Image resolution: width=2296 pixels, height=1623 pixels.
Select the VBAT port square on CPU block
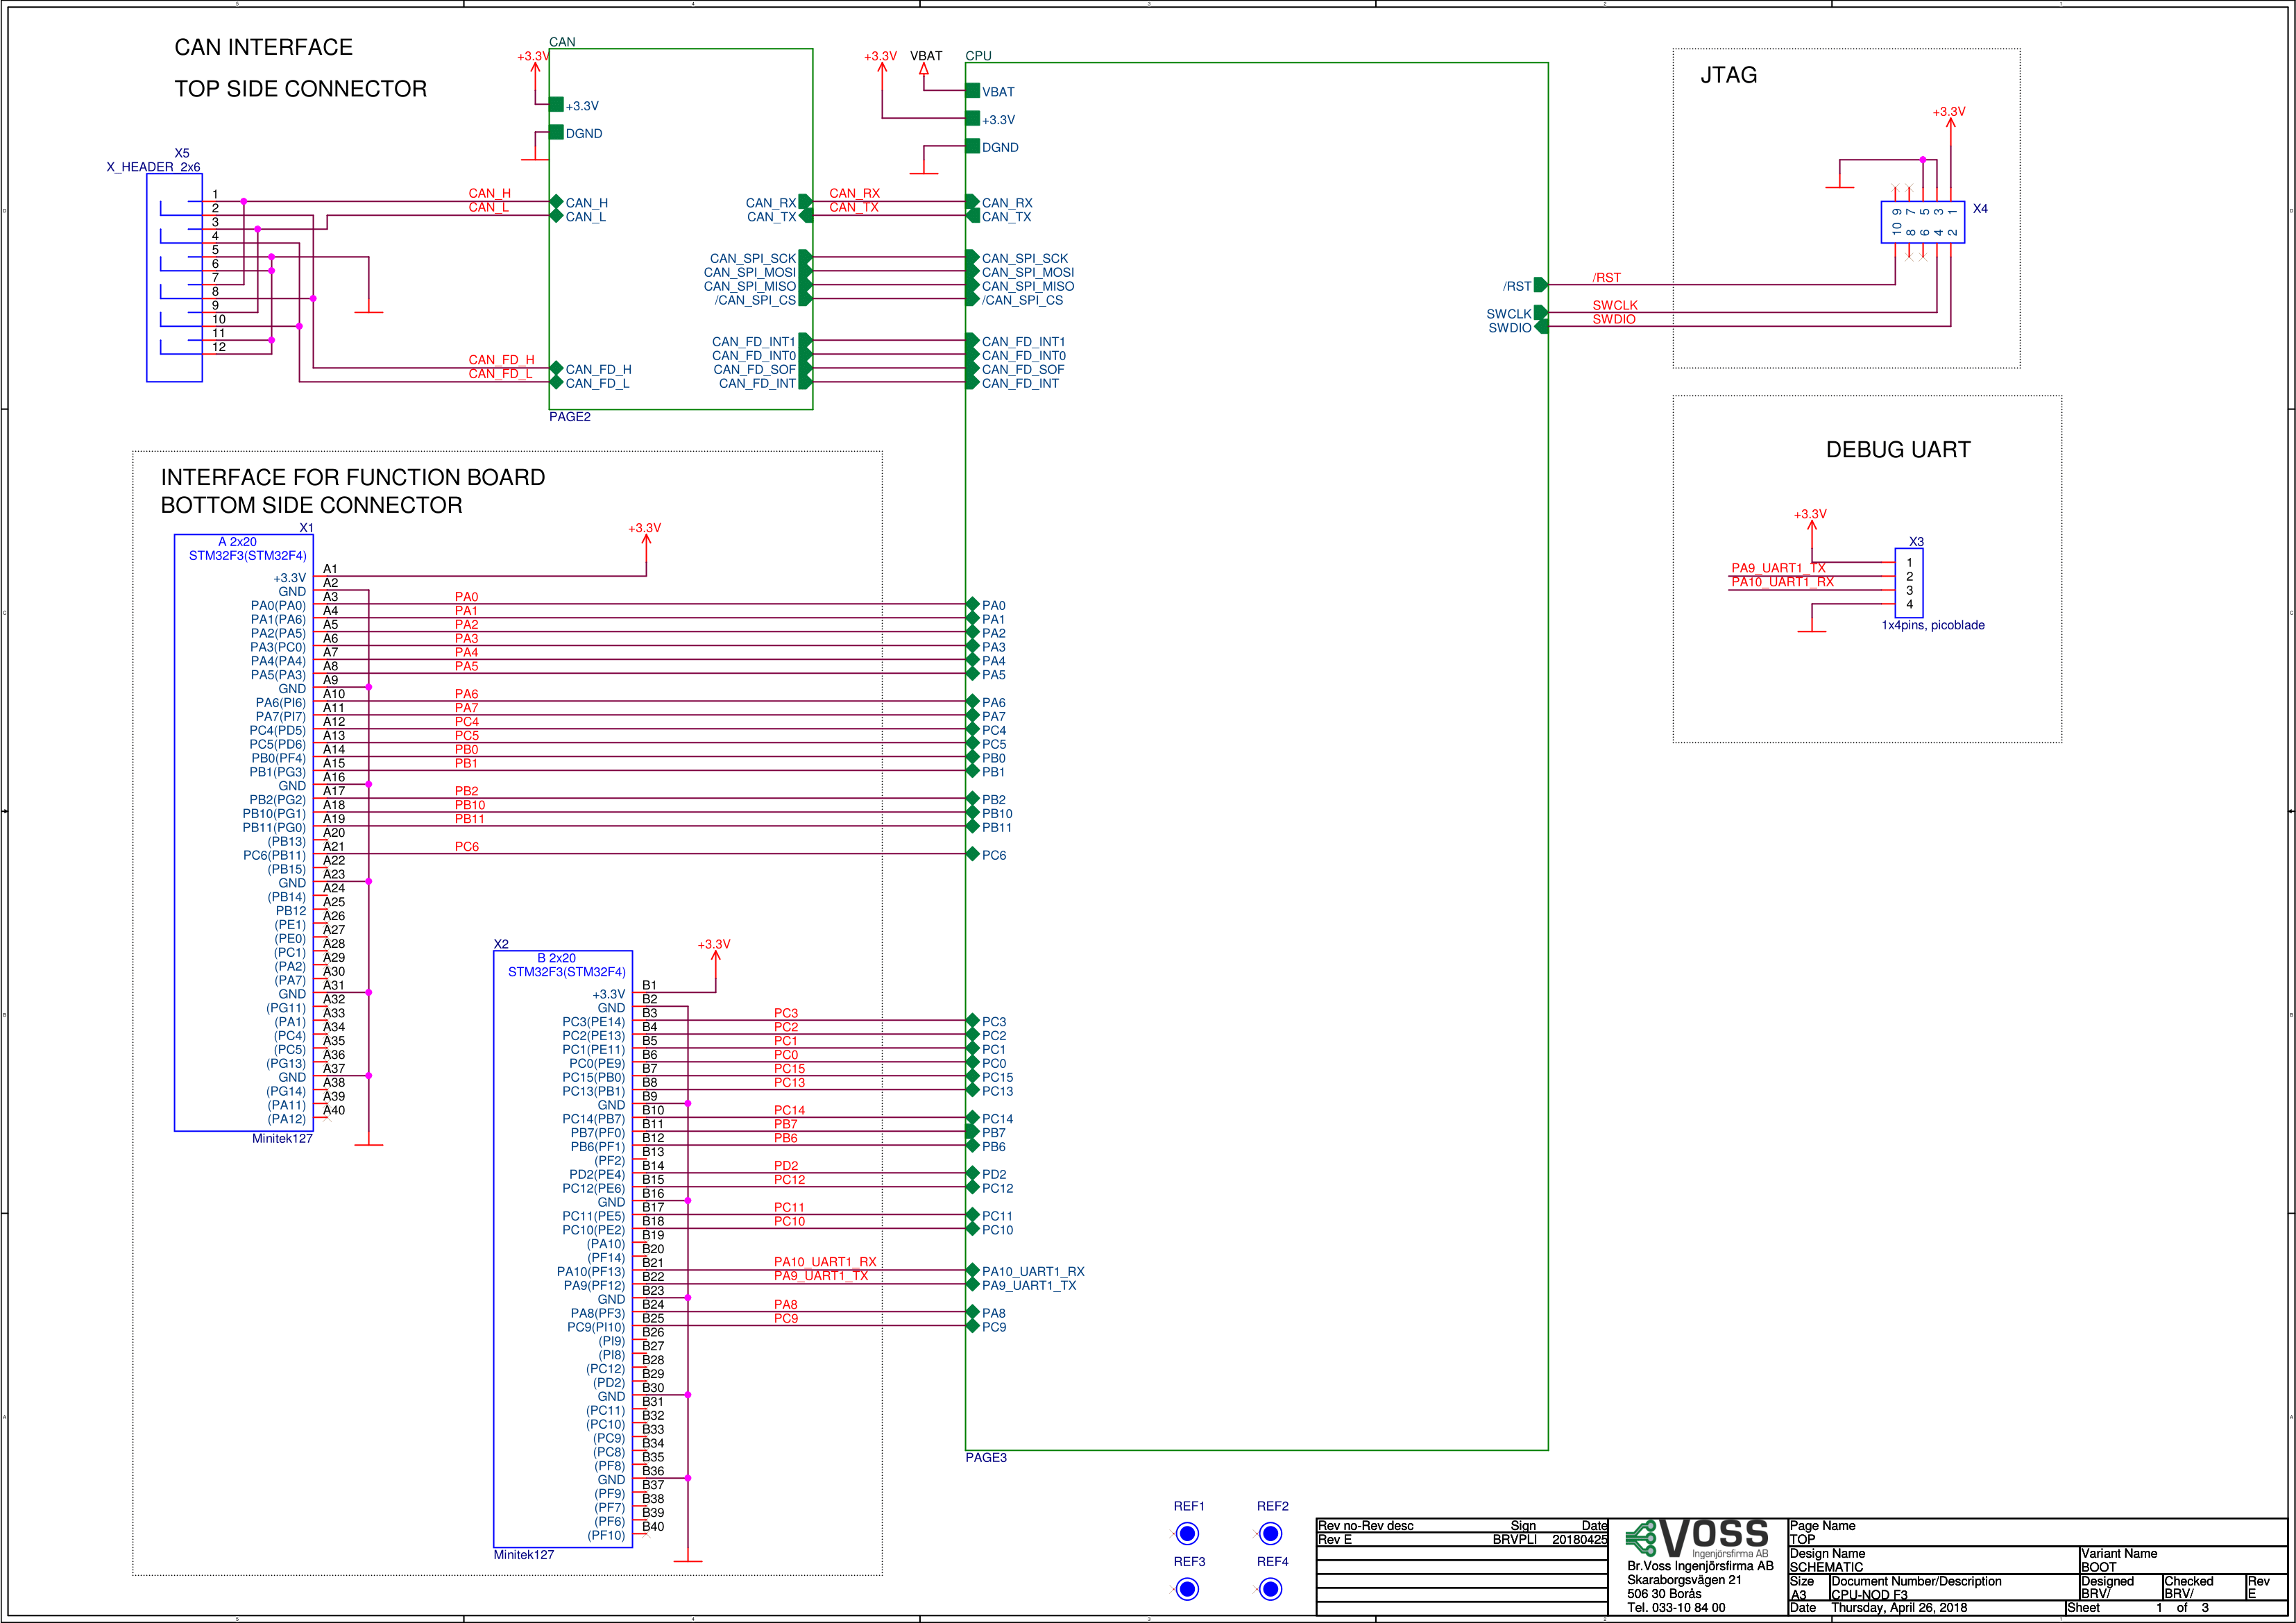coord(973,91)
